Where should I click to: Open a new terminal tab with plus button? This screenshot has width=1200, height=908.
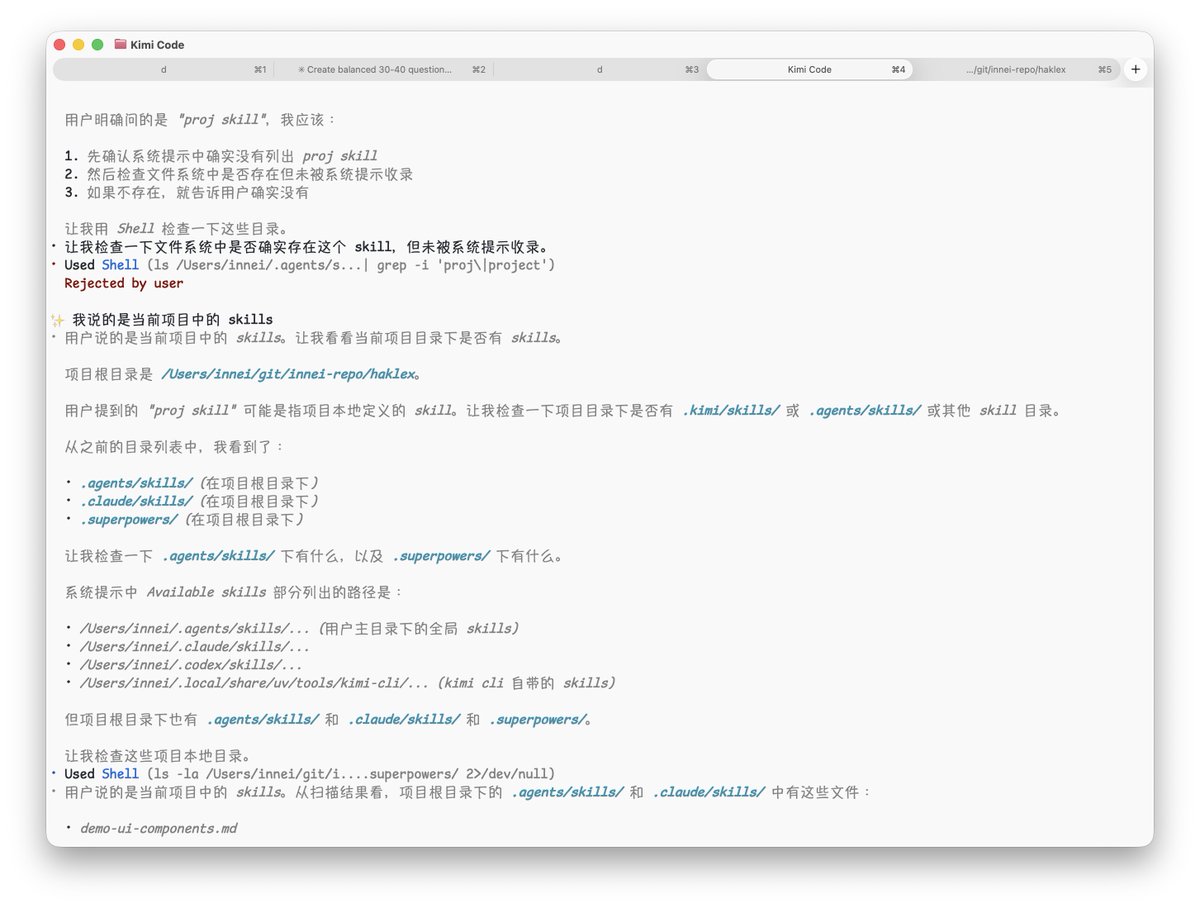[1135, 69]
